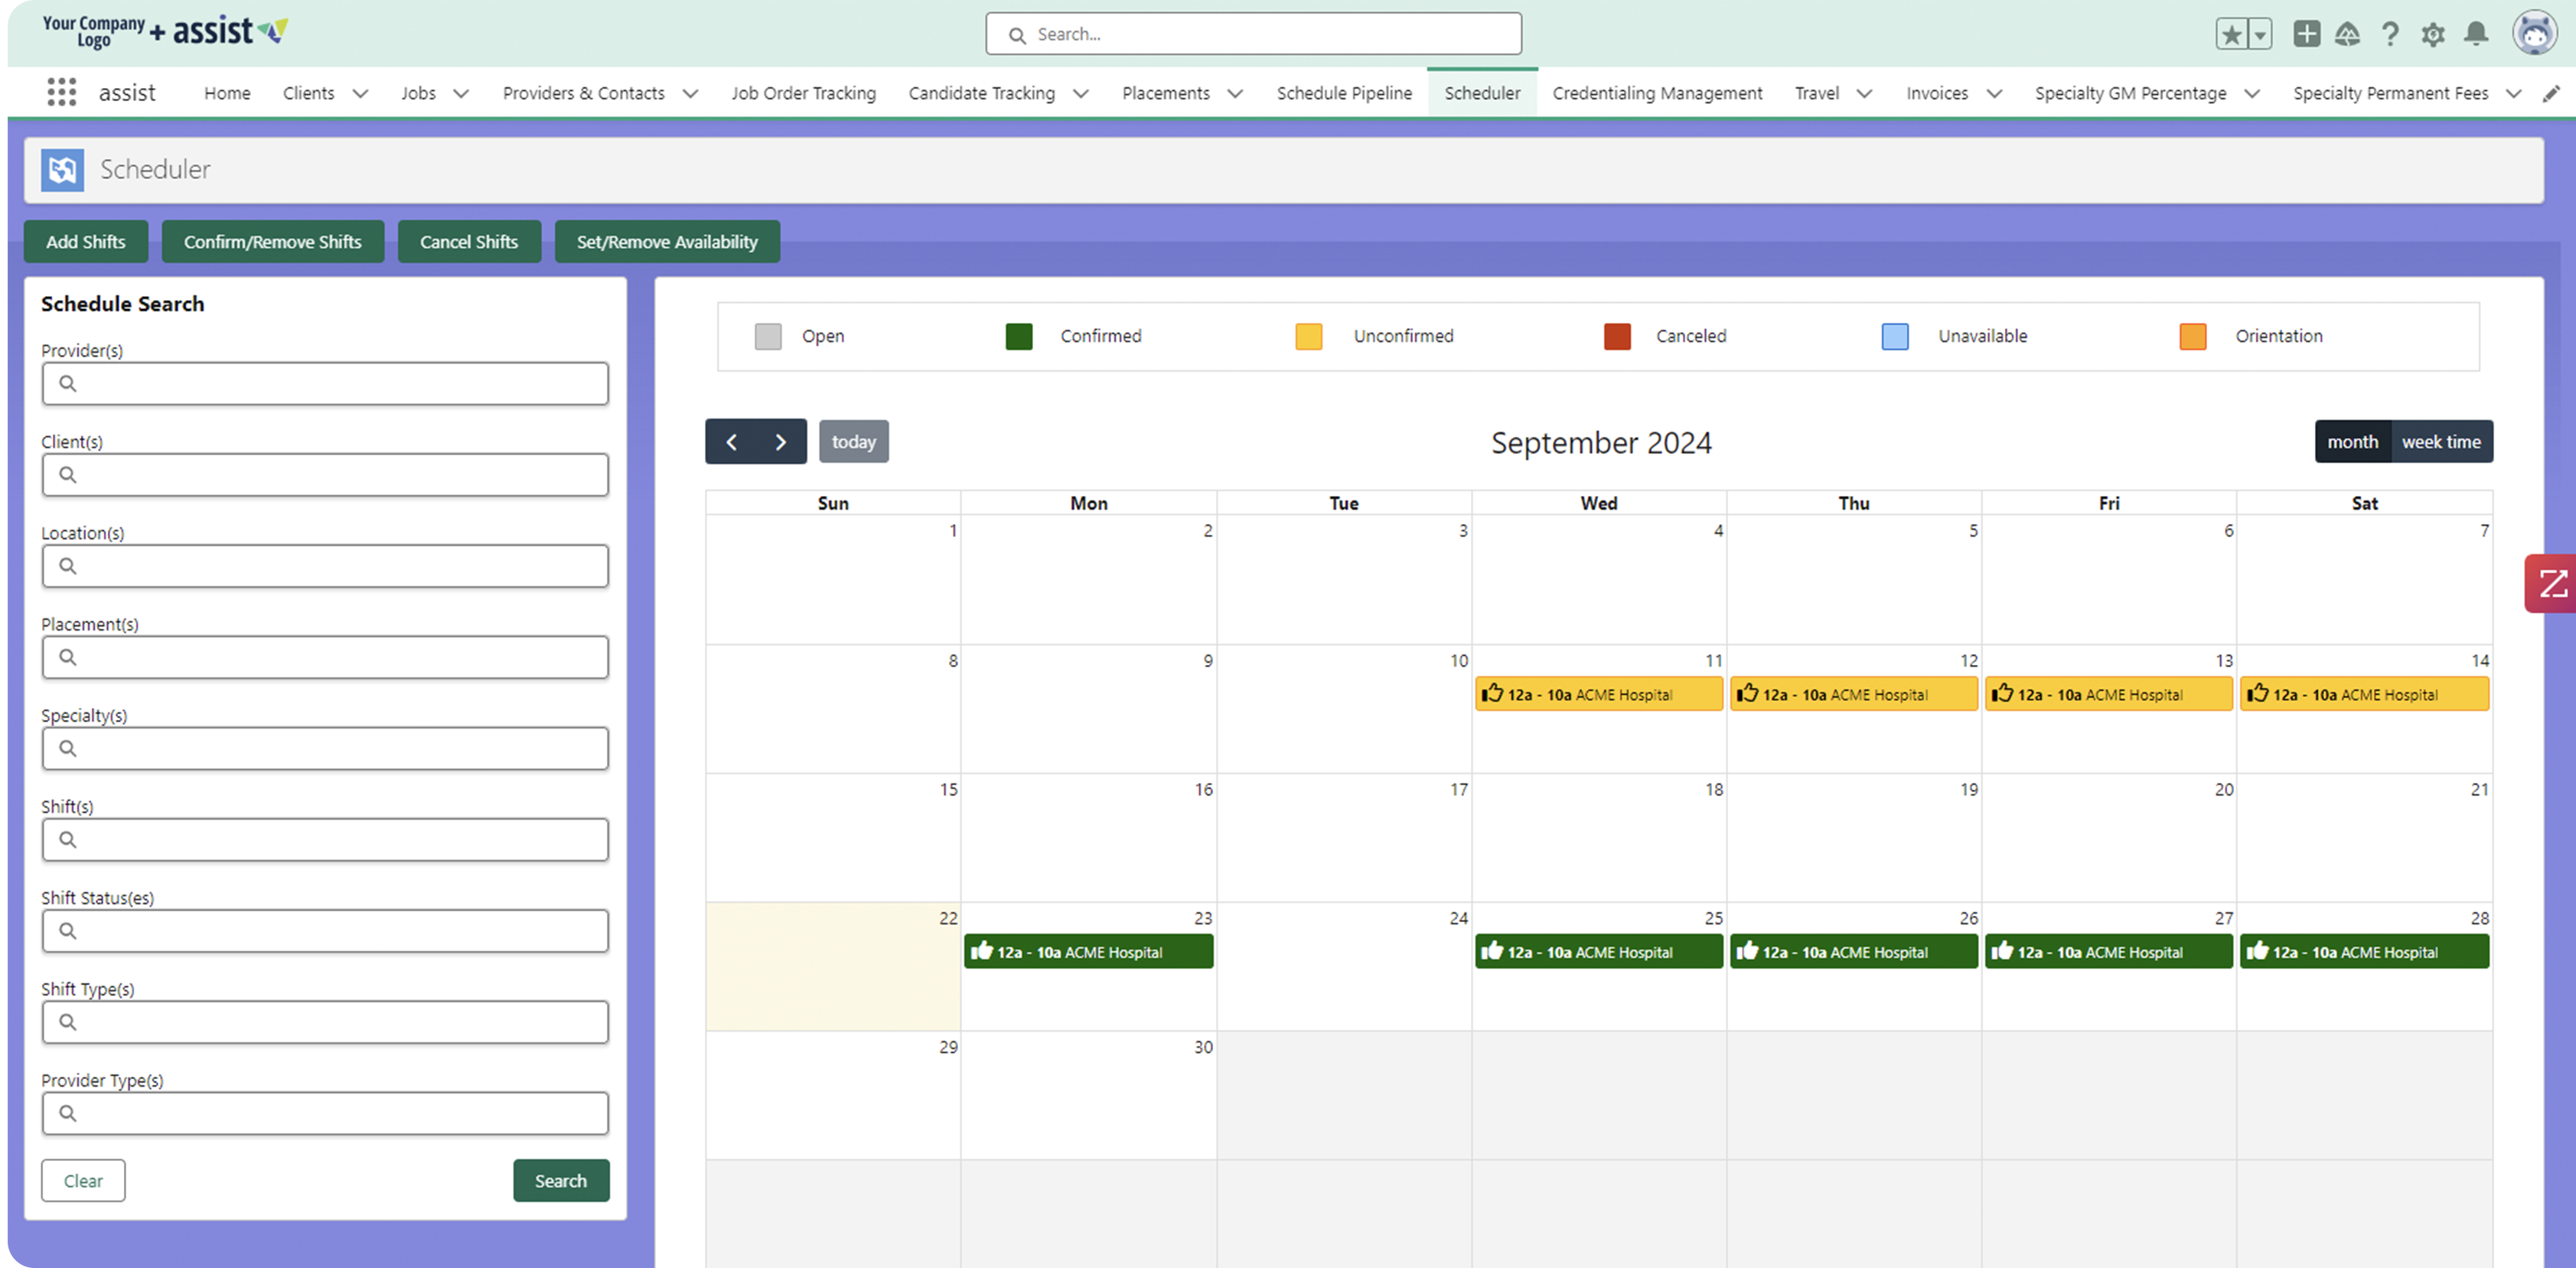The height and width of the screenshot is (1268, 2576).
Task: Go to the previous month arrow
Action: coord(731,441)
